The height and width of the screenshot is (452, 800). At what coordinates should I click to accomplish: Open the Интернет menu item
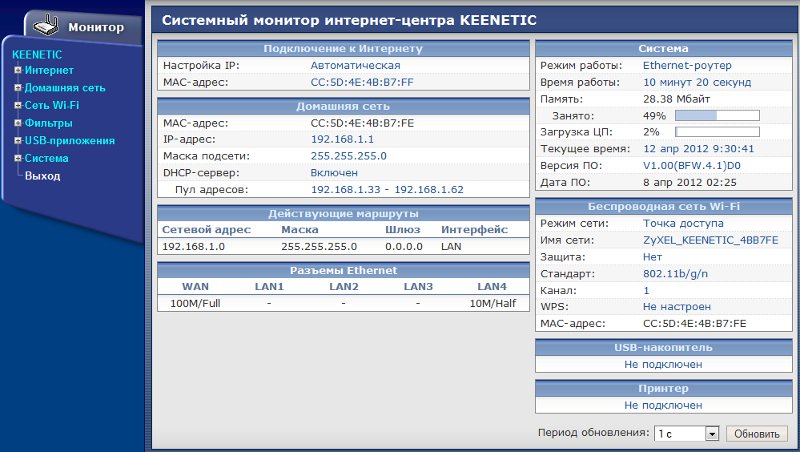tap(49, 70)
